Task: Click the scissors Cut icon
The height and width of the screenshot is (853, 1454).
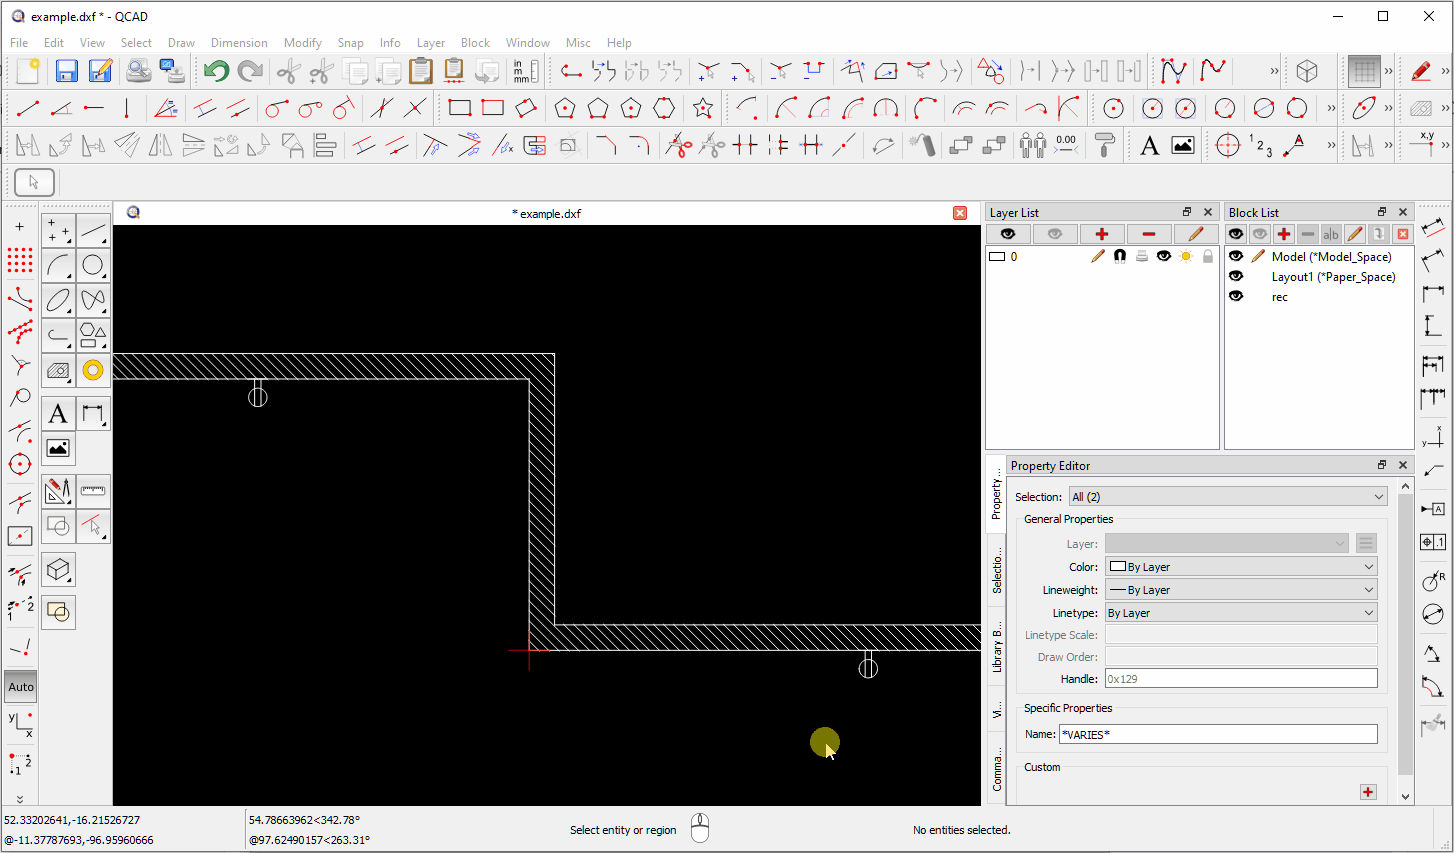Action: pos(288,71)
